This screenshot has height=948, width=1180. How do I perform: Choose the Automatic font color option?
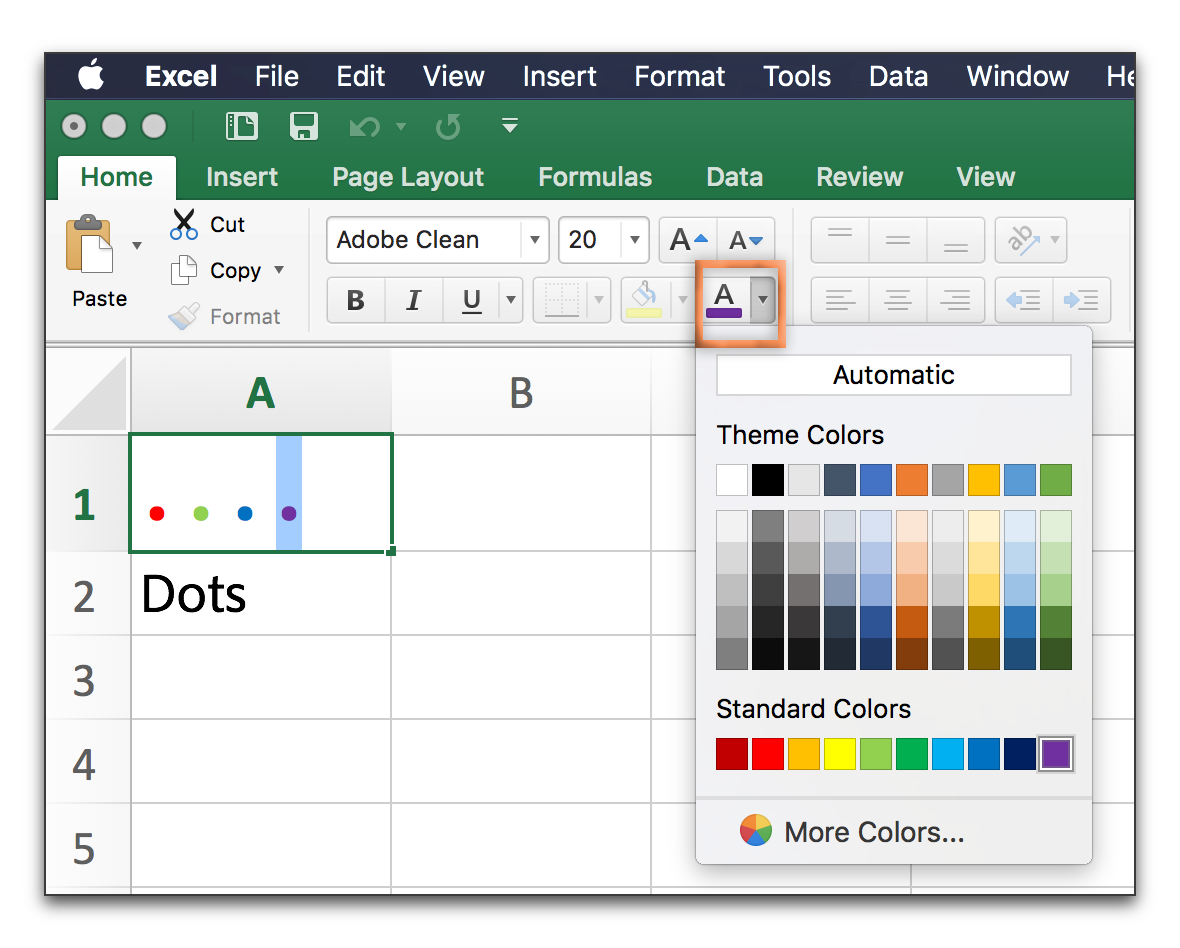click(x=892, y=374)
